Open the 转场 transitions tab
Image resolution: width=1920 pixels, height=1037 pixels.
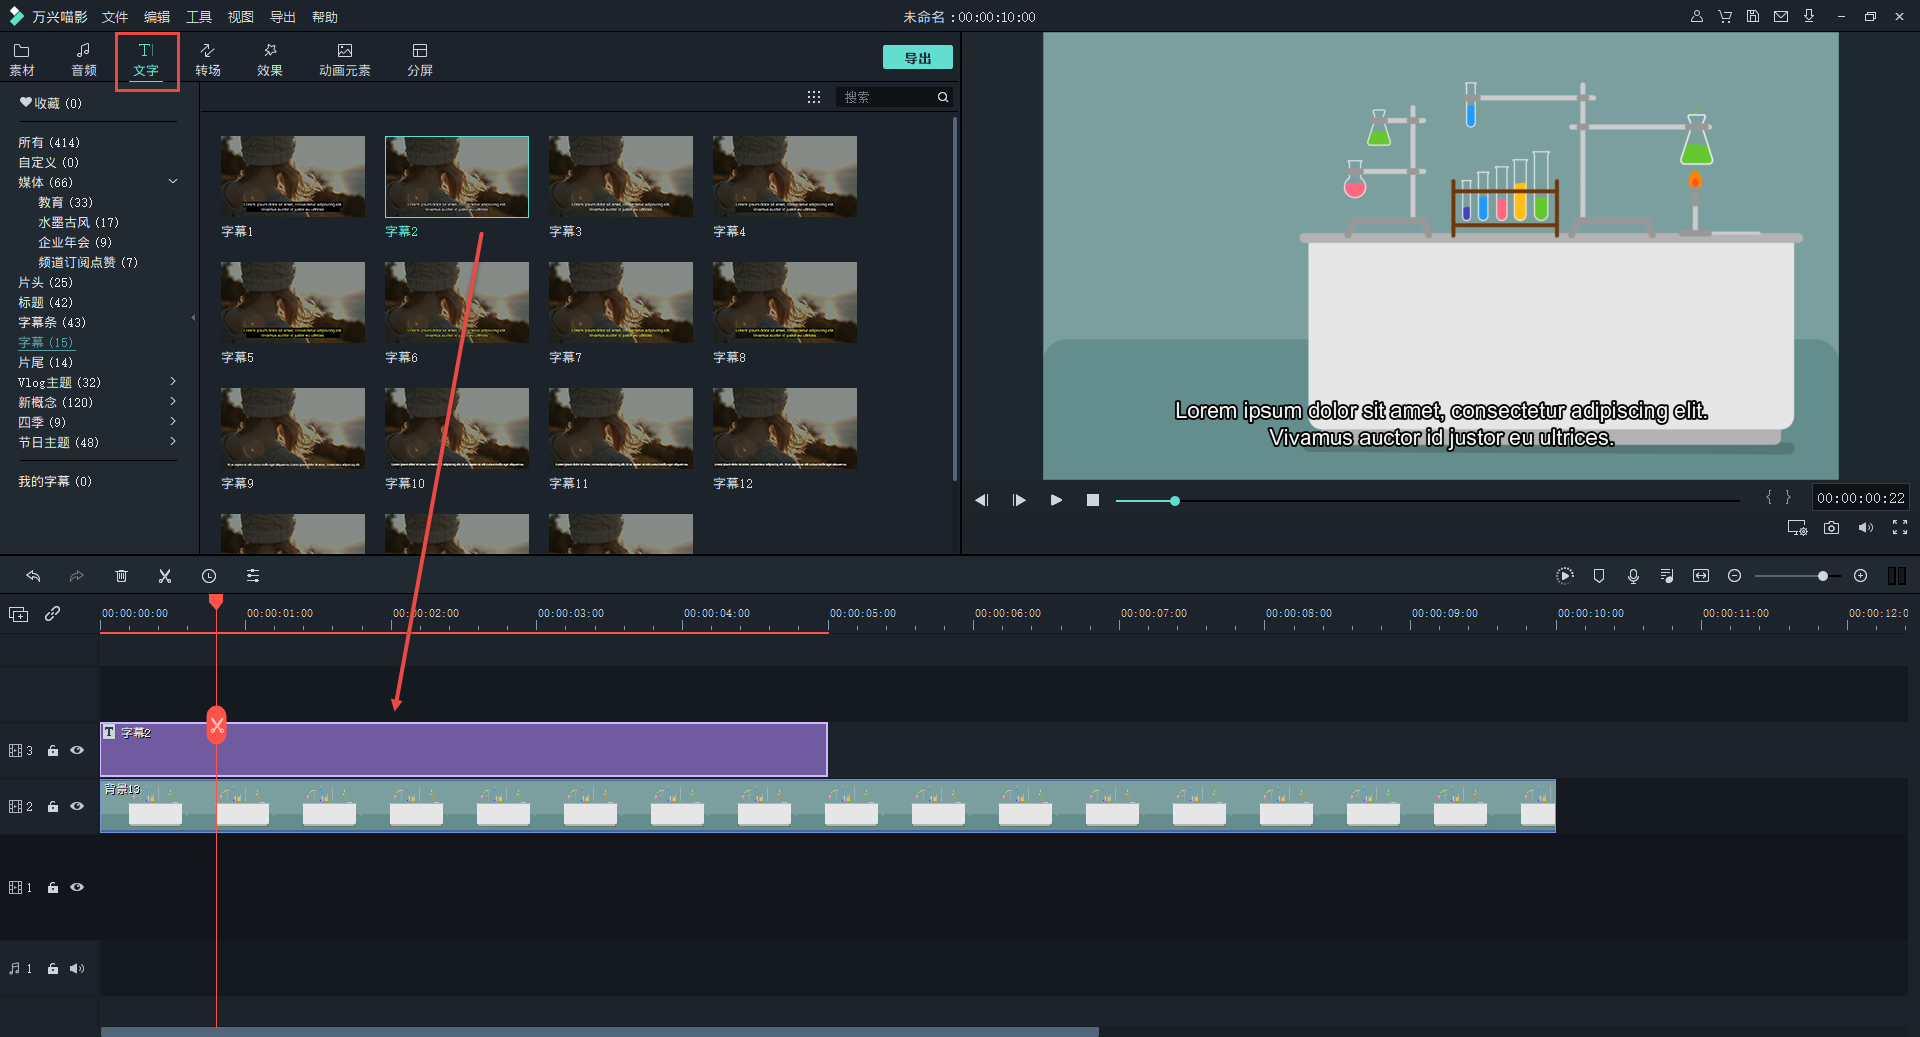click(208, 60)
